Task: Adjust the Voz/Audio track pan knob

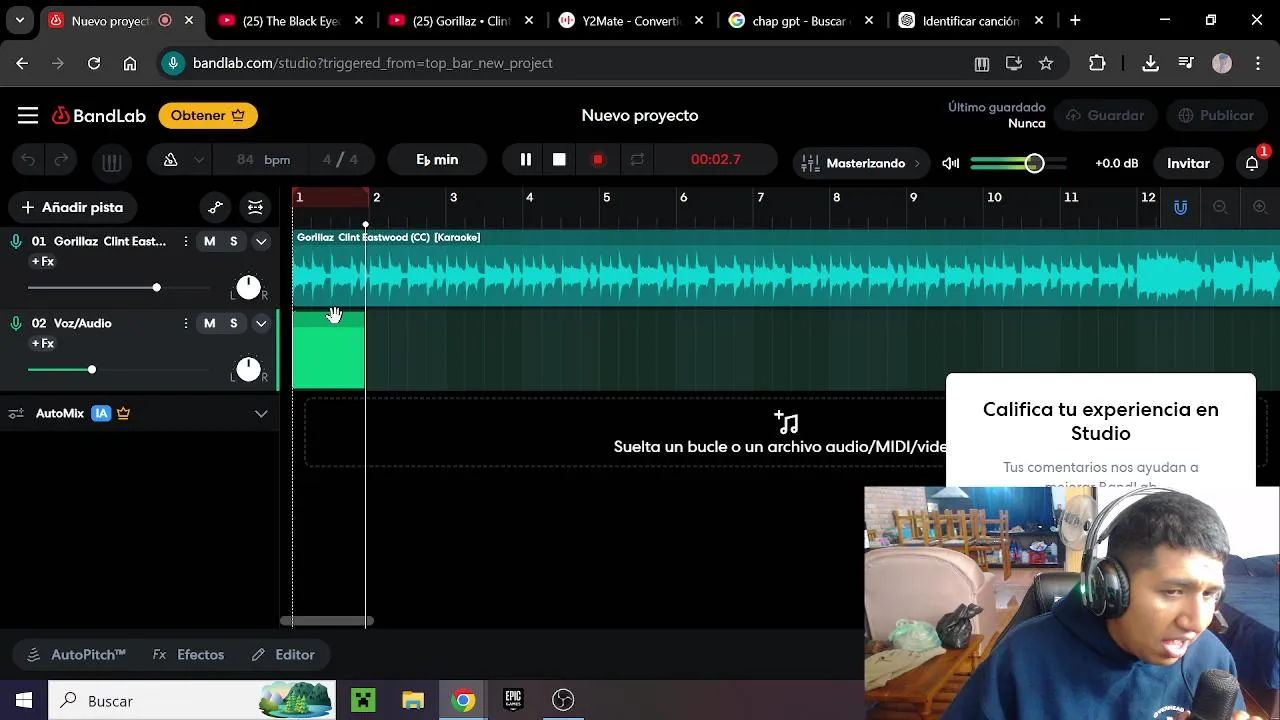Action: 248,370
